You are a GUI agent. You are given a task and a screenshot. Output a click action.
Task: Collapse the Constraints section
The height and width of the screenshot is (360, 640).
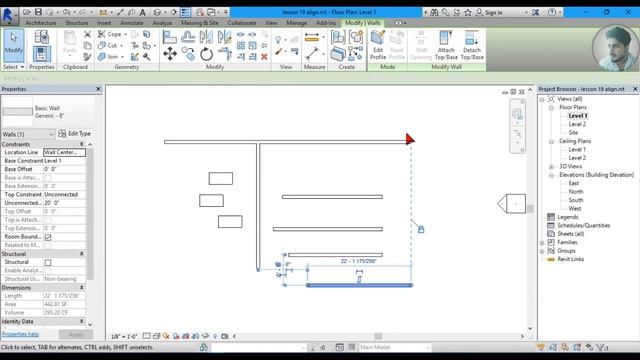pos(82,144)
